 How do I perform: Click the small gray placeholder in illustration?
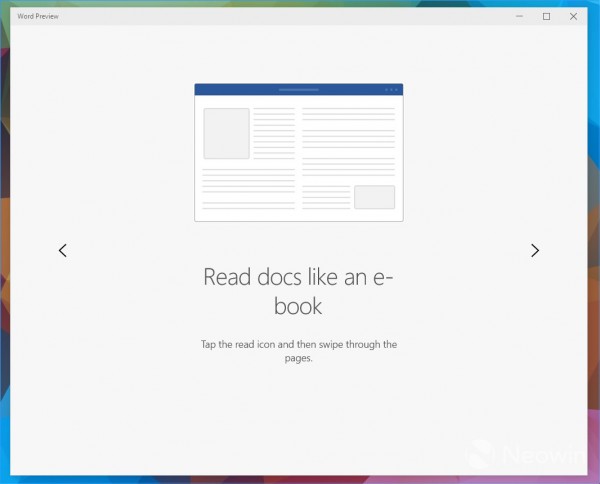point(374,197)
